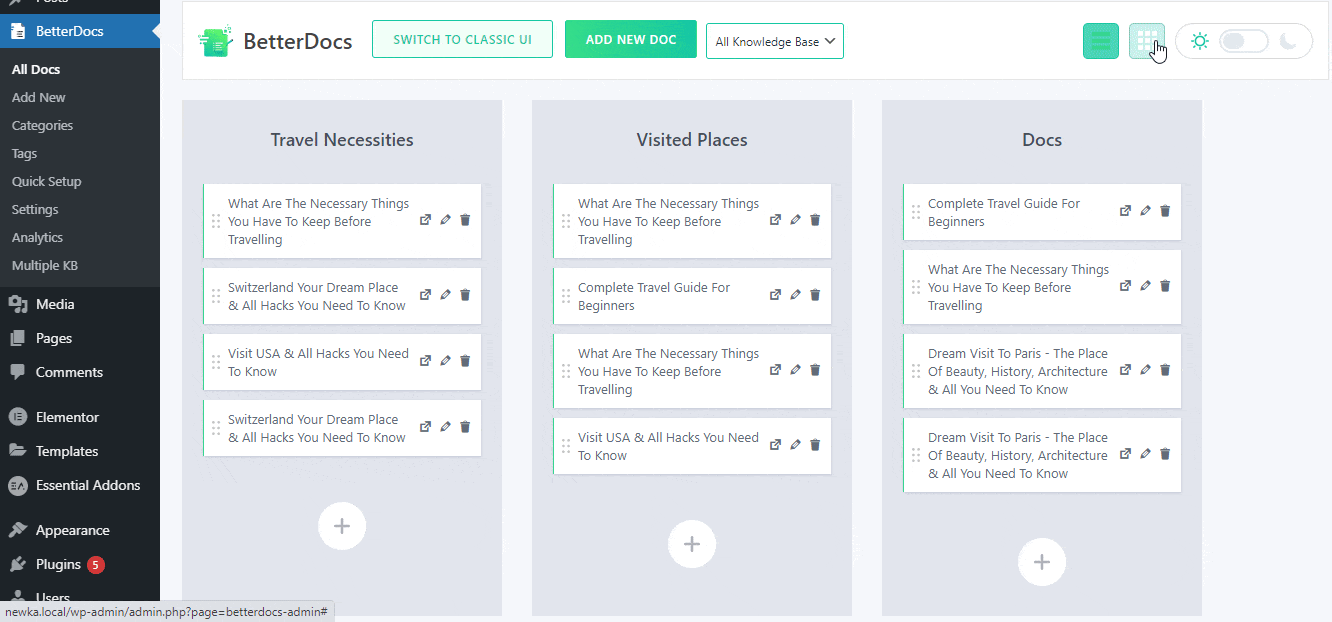Edit 'What Are The Necessary Things' in Docs column
Image resolution: width=1332 pixels, height=622 pixels.
1145,286
